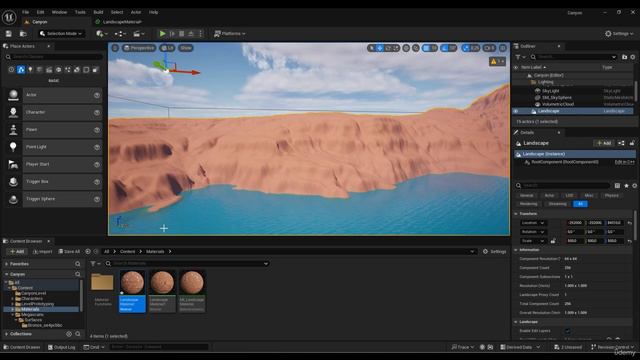The height and width of the screenshot is (360, 640).
Task: Click the Outliner settings gear icon
Action: pos(633,57)
